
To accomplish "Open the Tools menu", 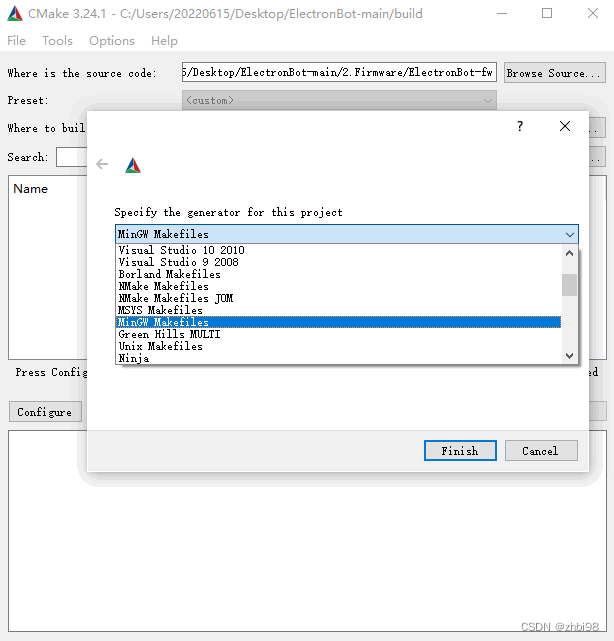I will coord(57,41).
